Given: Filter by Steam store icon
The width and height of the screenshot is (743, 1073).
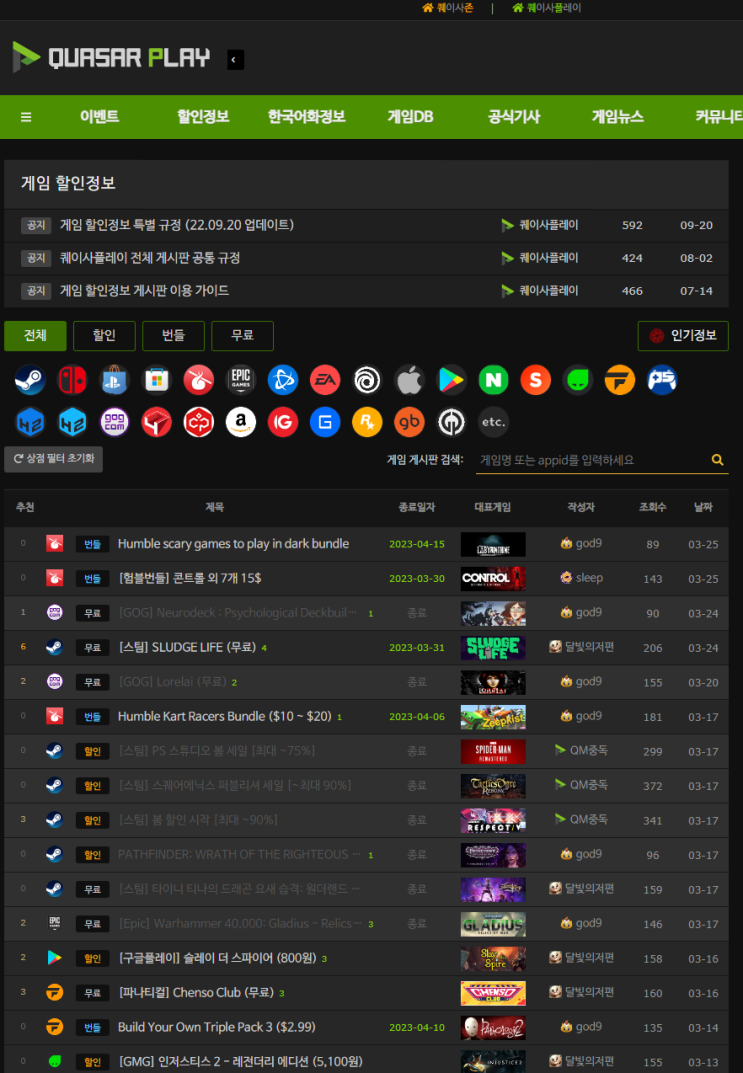Looking at the screenshot, I should point(30,380).
